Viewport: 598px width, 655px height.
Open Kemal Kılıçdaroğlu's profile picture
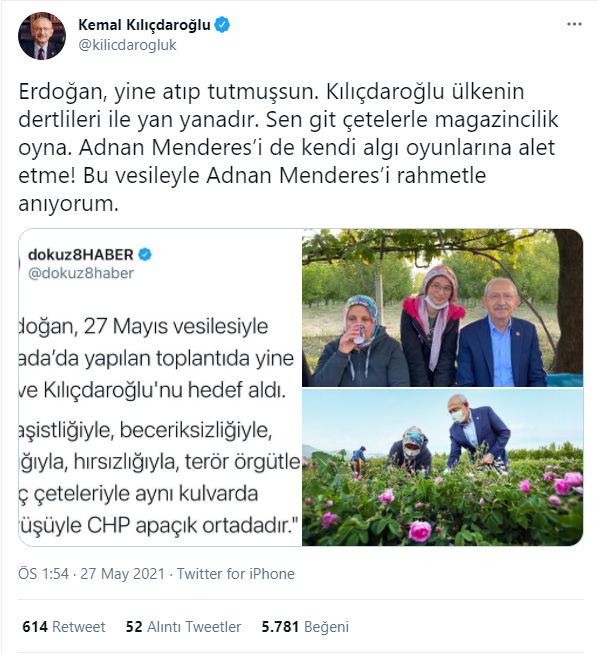tap(42, 36)
